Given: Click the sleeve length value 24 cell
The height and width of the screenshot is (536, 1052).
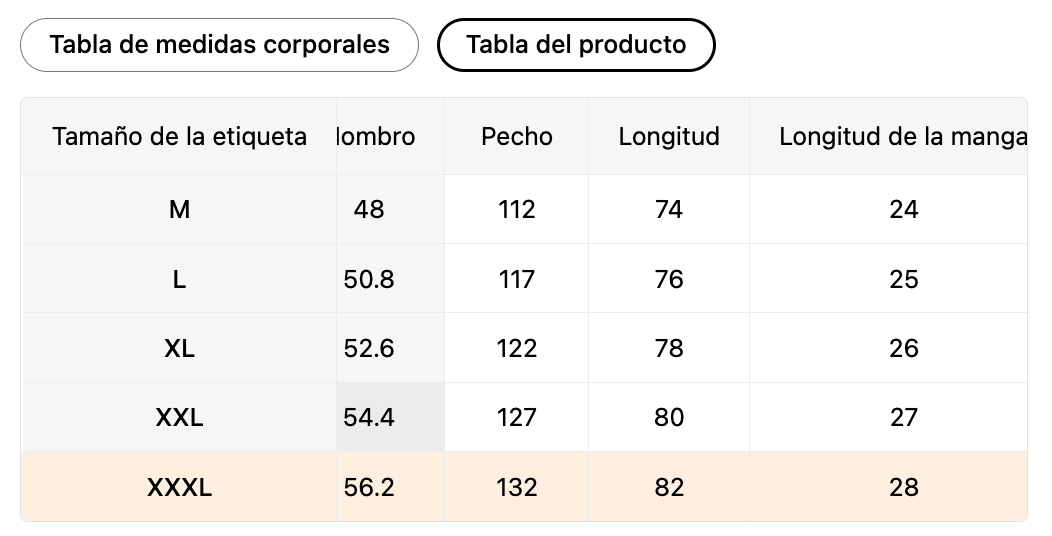Looking at the screenshot, I should coord(903,209).
